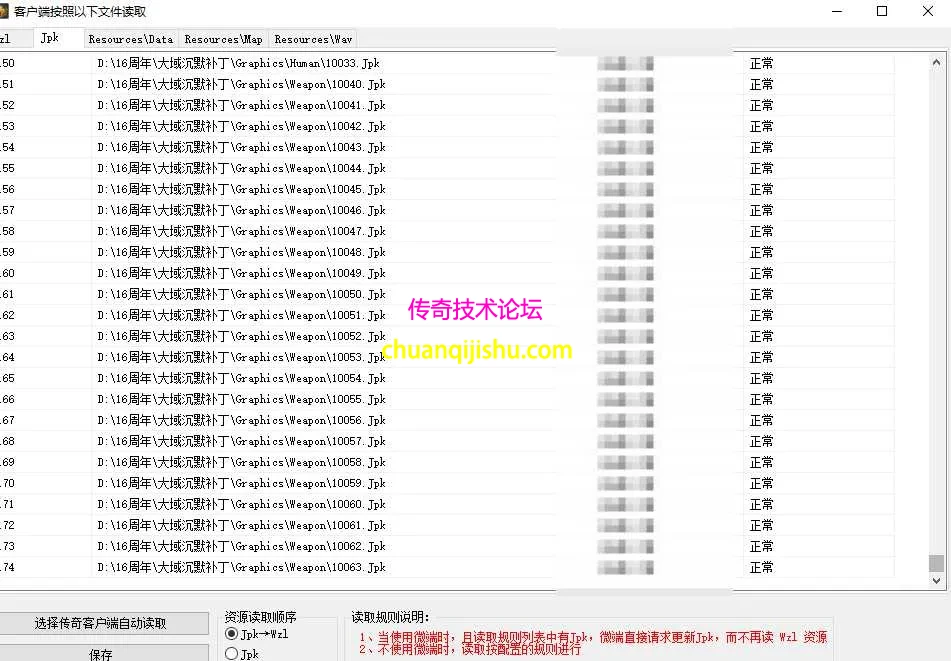Open the Resources\Wav tab
951x661 pixels.
(x=313, y=39)
